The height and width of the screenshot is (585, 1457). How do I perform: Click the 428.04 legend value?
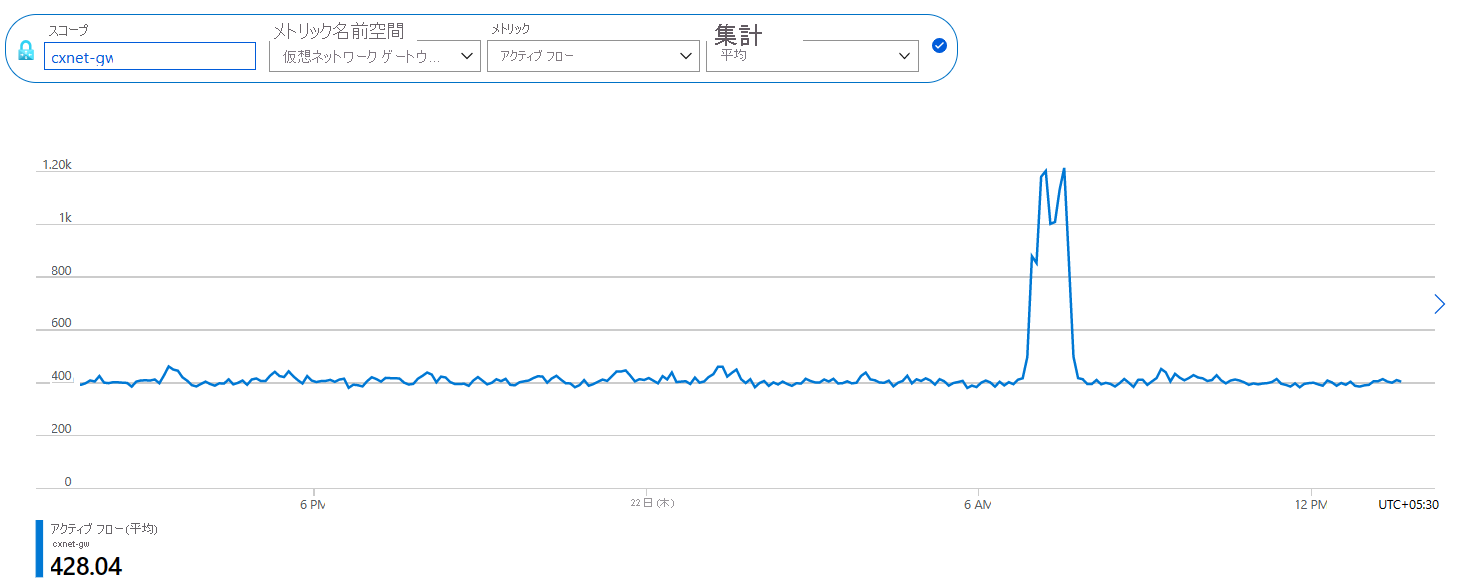86,566
